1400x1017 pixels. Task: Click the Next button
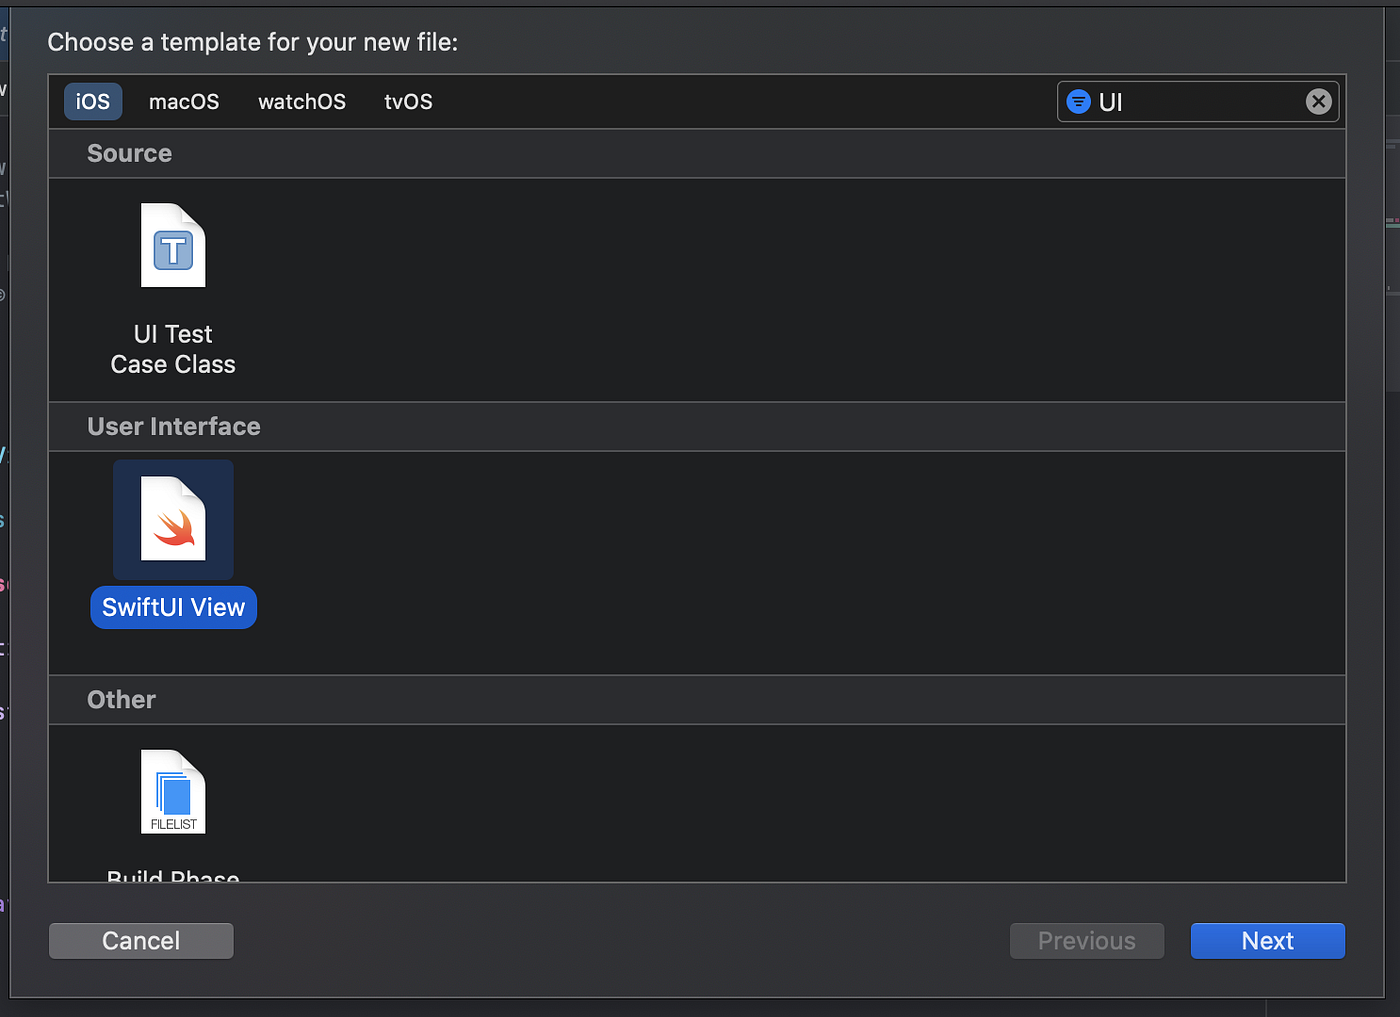(1267, 940)
